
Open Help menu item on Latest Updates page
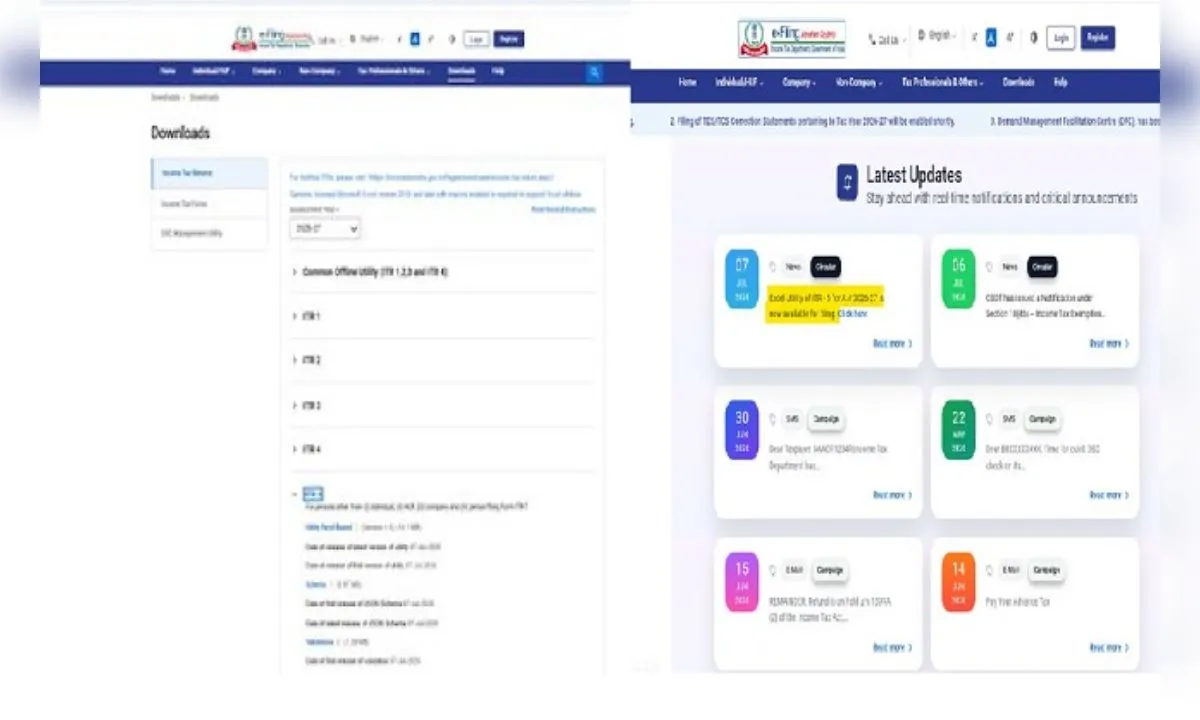pos(1060,82)
